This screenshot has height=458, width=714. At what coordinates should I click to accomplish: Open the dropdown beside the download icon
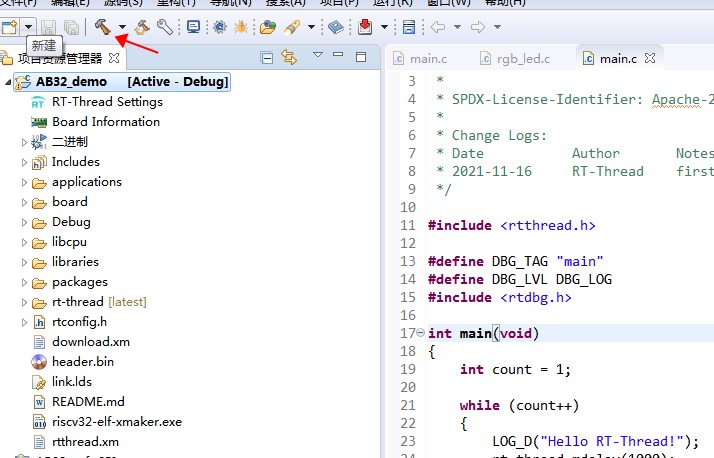coord(384,27)
